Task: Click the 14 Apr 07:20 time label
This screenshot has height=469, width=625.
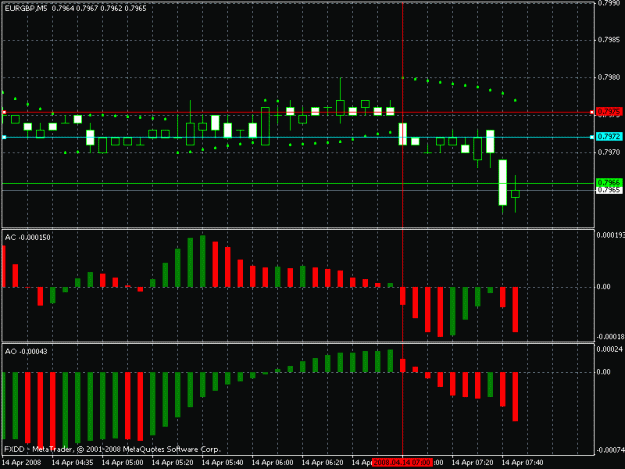Action: (x=472, y=463)
